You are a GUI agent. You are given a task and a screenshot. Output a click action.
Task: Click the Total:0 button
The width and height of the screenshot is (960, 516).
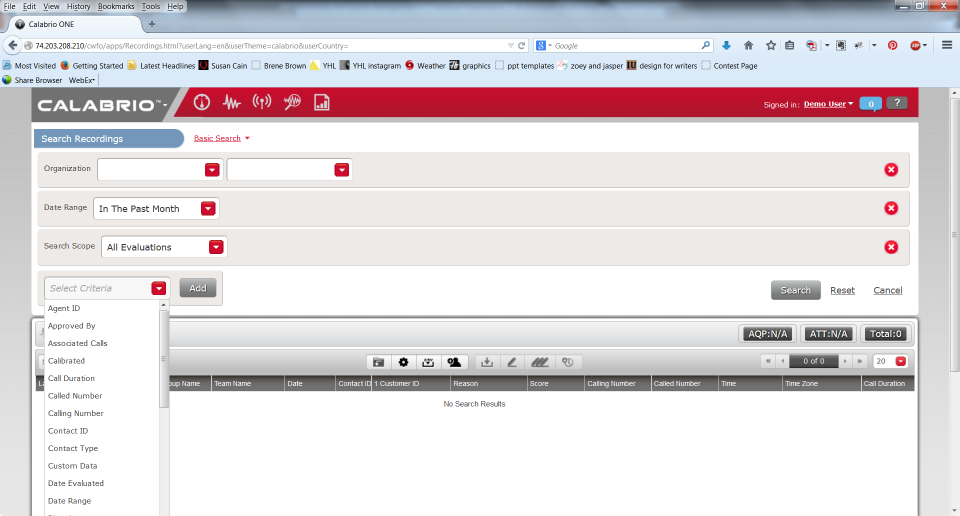point(886,334)
